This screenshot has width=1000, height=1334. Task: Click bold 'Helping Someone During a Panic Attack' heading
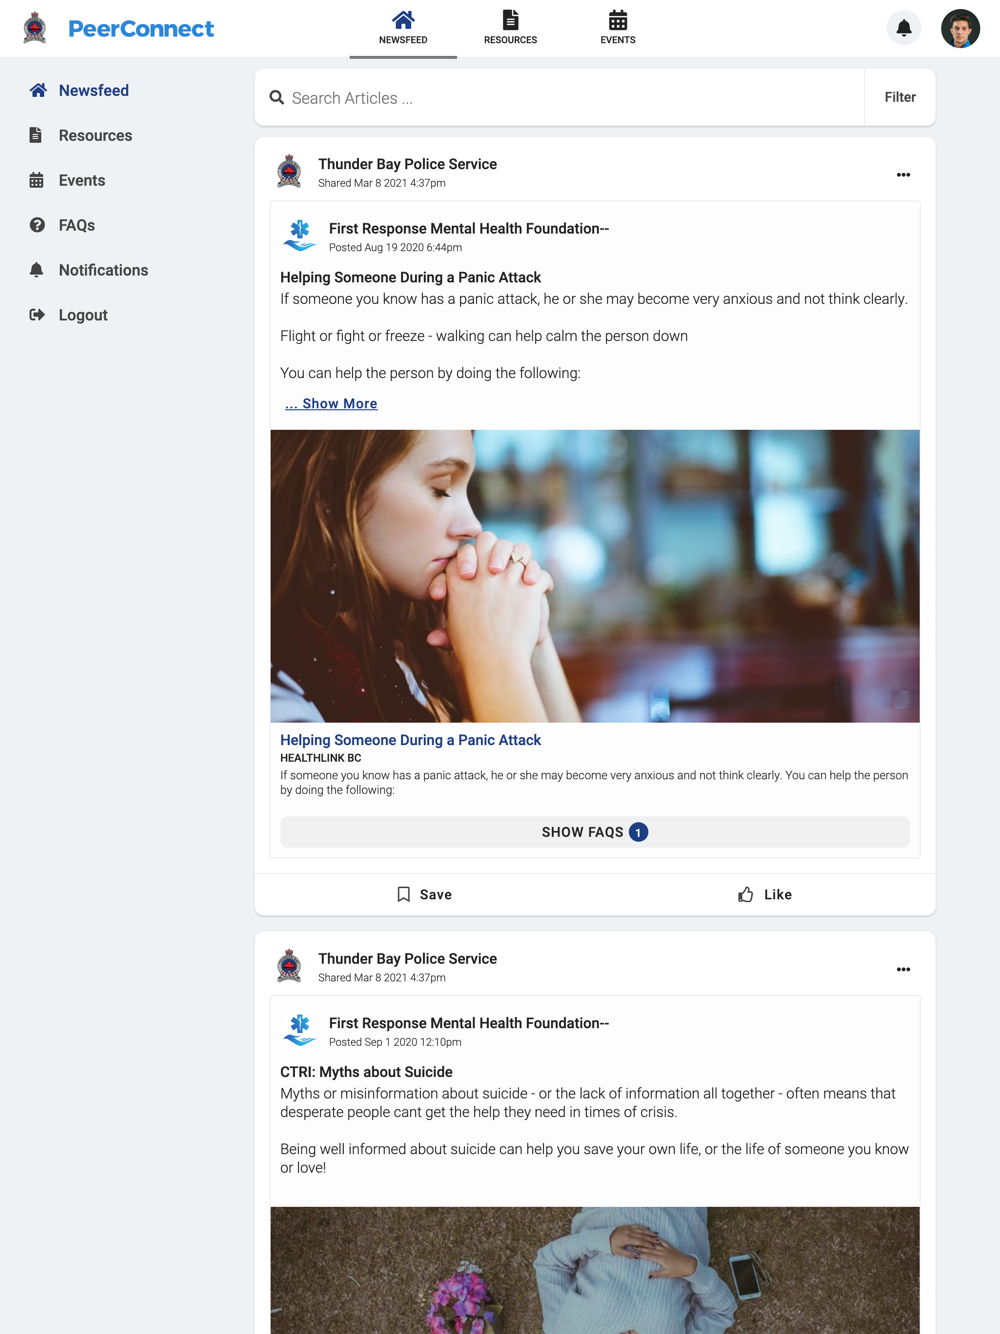pos(410,277)
